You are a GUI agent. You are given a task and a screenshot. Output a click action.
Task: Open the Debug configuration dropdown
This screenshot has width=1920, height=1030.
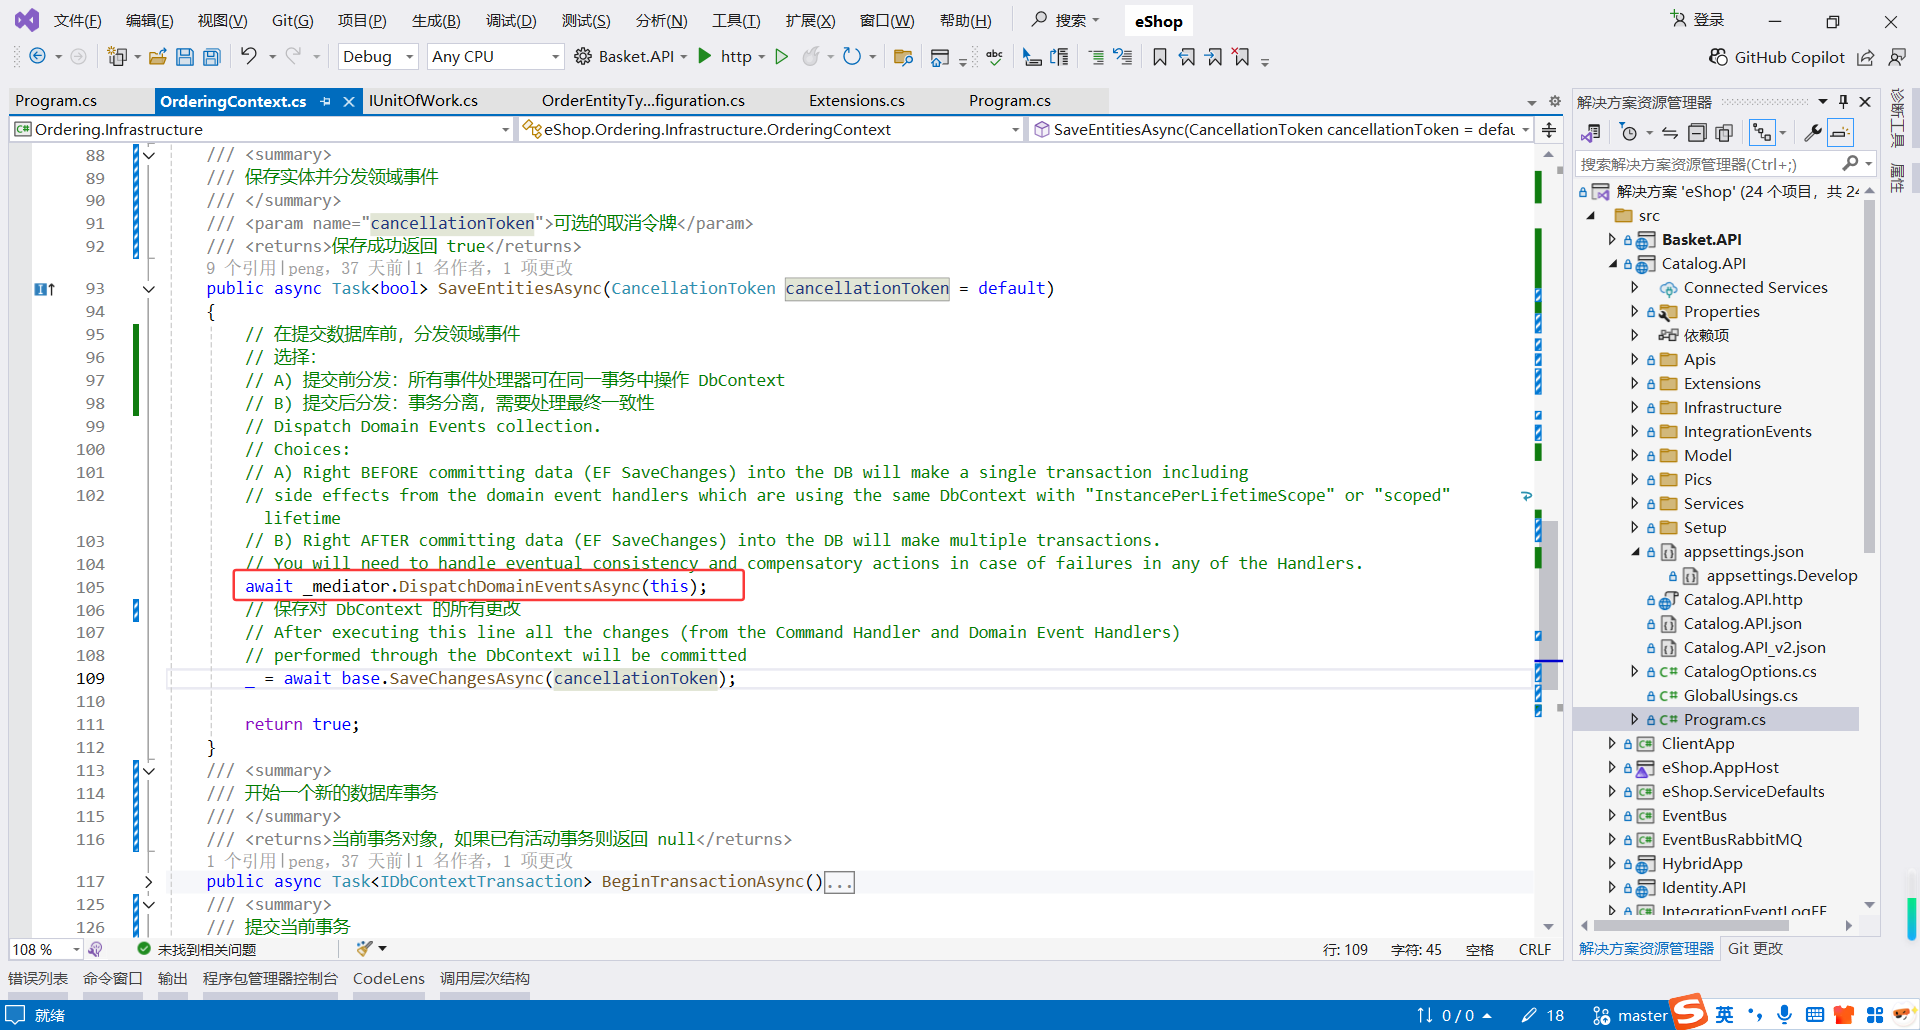coord(377,57)
